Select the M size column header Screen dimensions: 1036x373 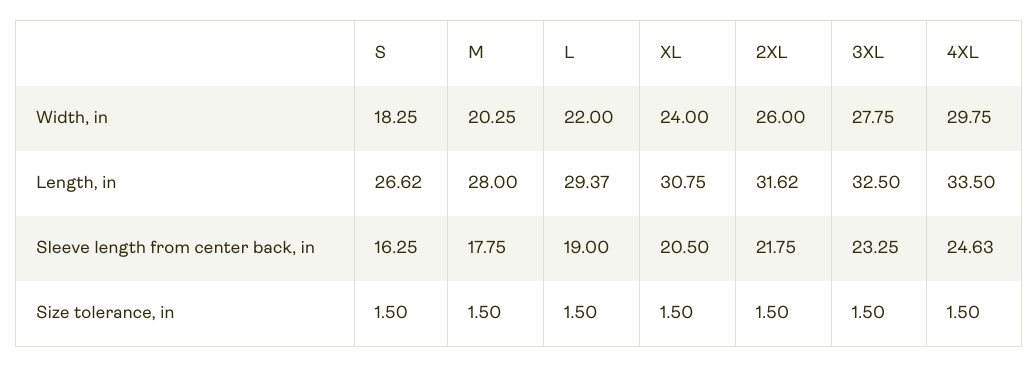coord(476,53)
